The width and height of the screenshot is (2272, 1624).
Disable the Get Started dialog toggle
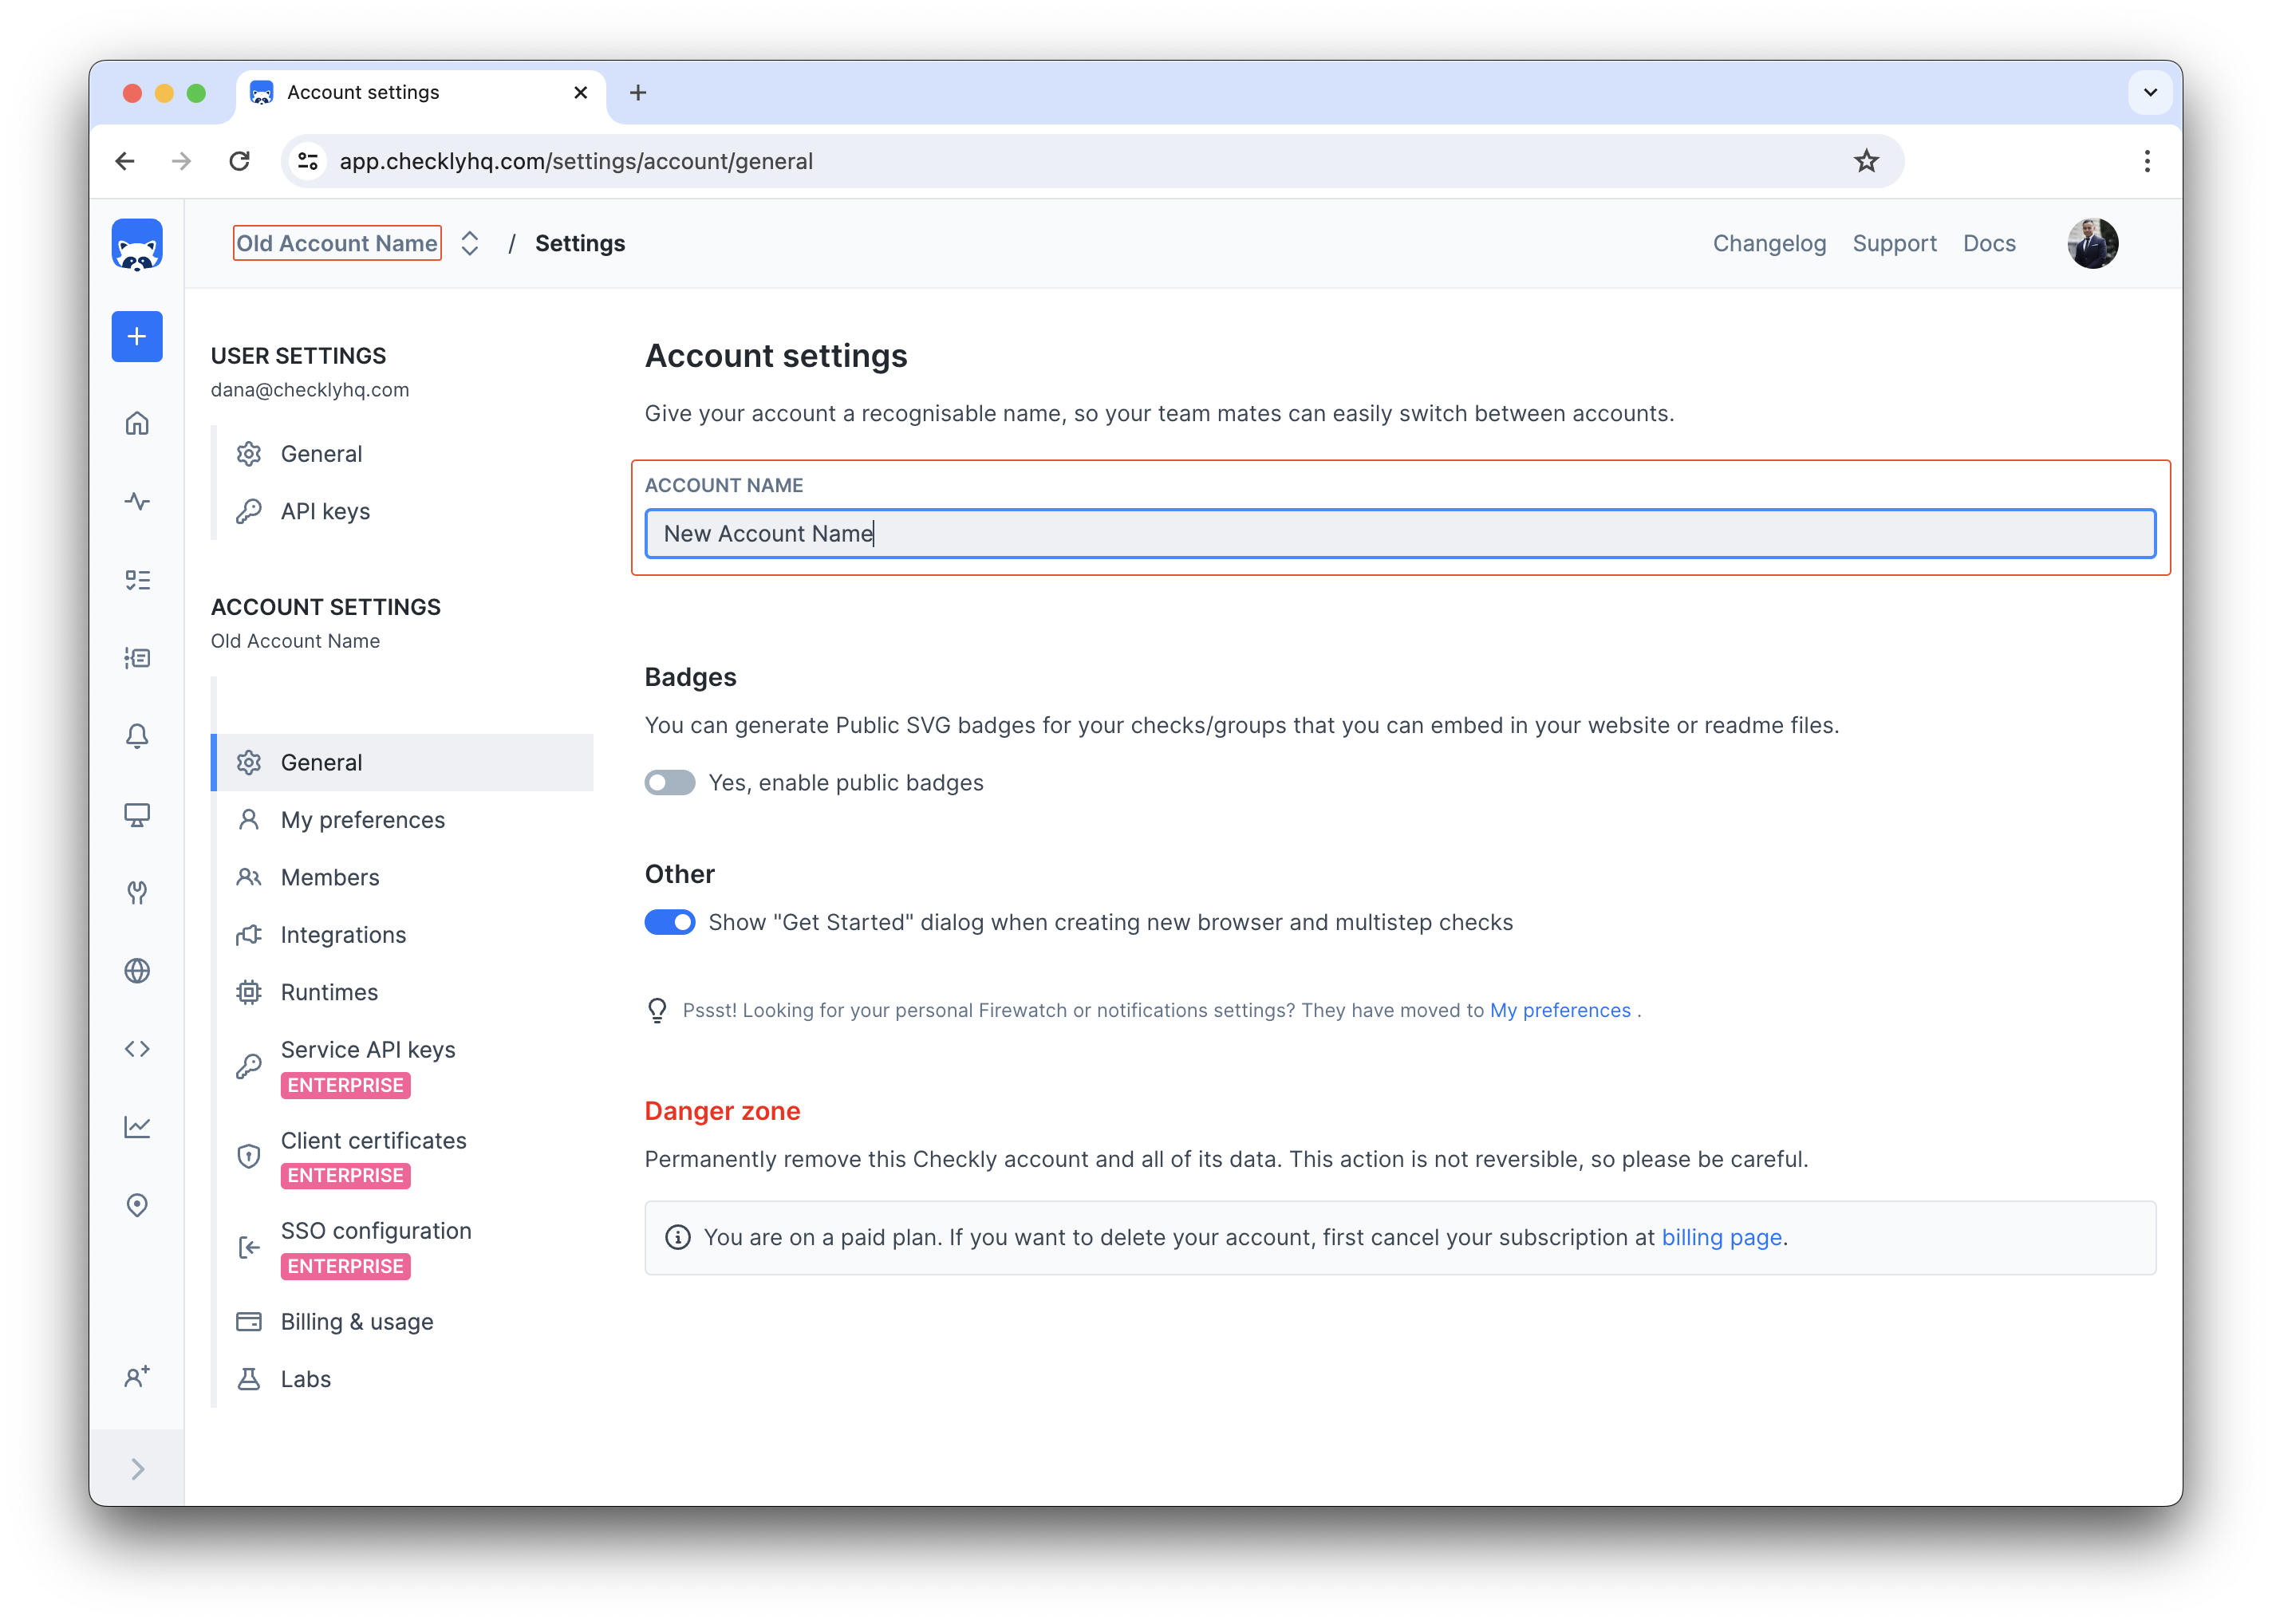pyautogui.click(x=668, y=923)
